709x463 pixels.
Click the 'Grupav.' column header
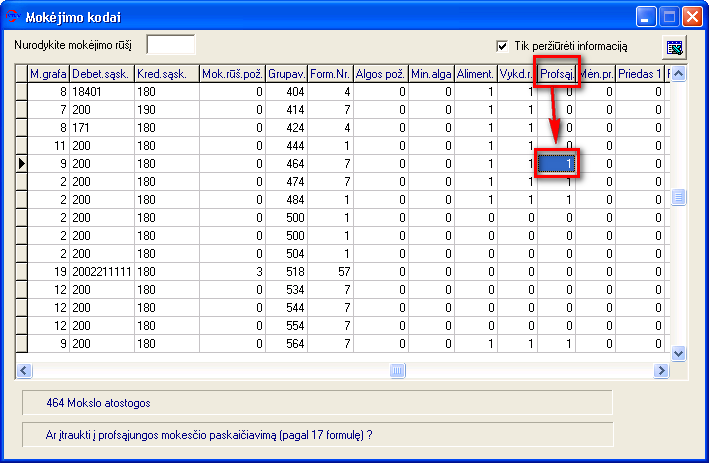coord(287,74)
